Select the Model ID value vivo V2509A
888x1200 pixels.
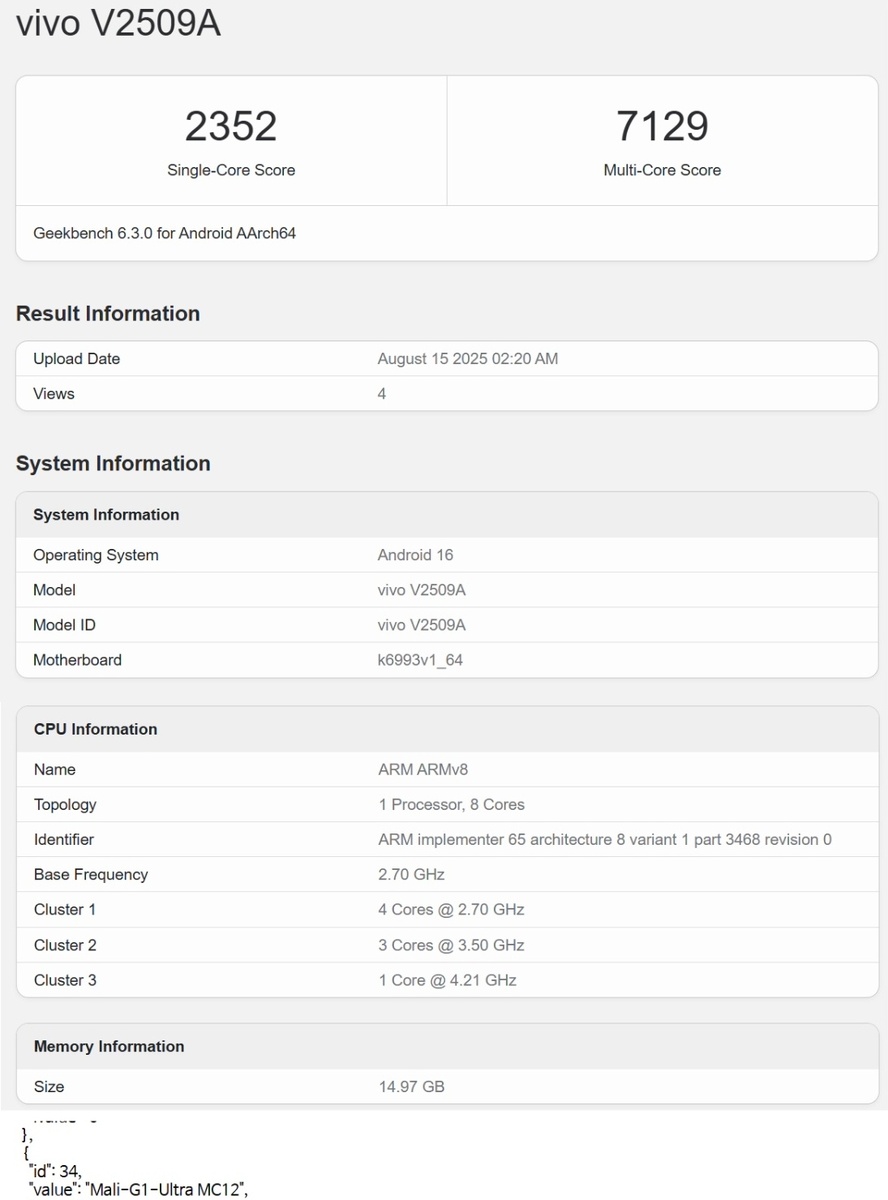click(x=422, y=625)
